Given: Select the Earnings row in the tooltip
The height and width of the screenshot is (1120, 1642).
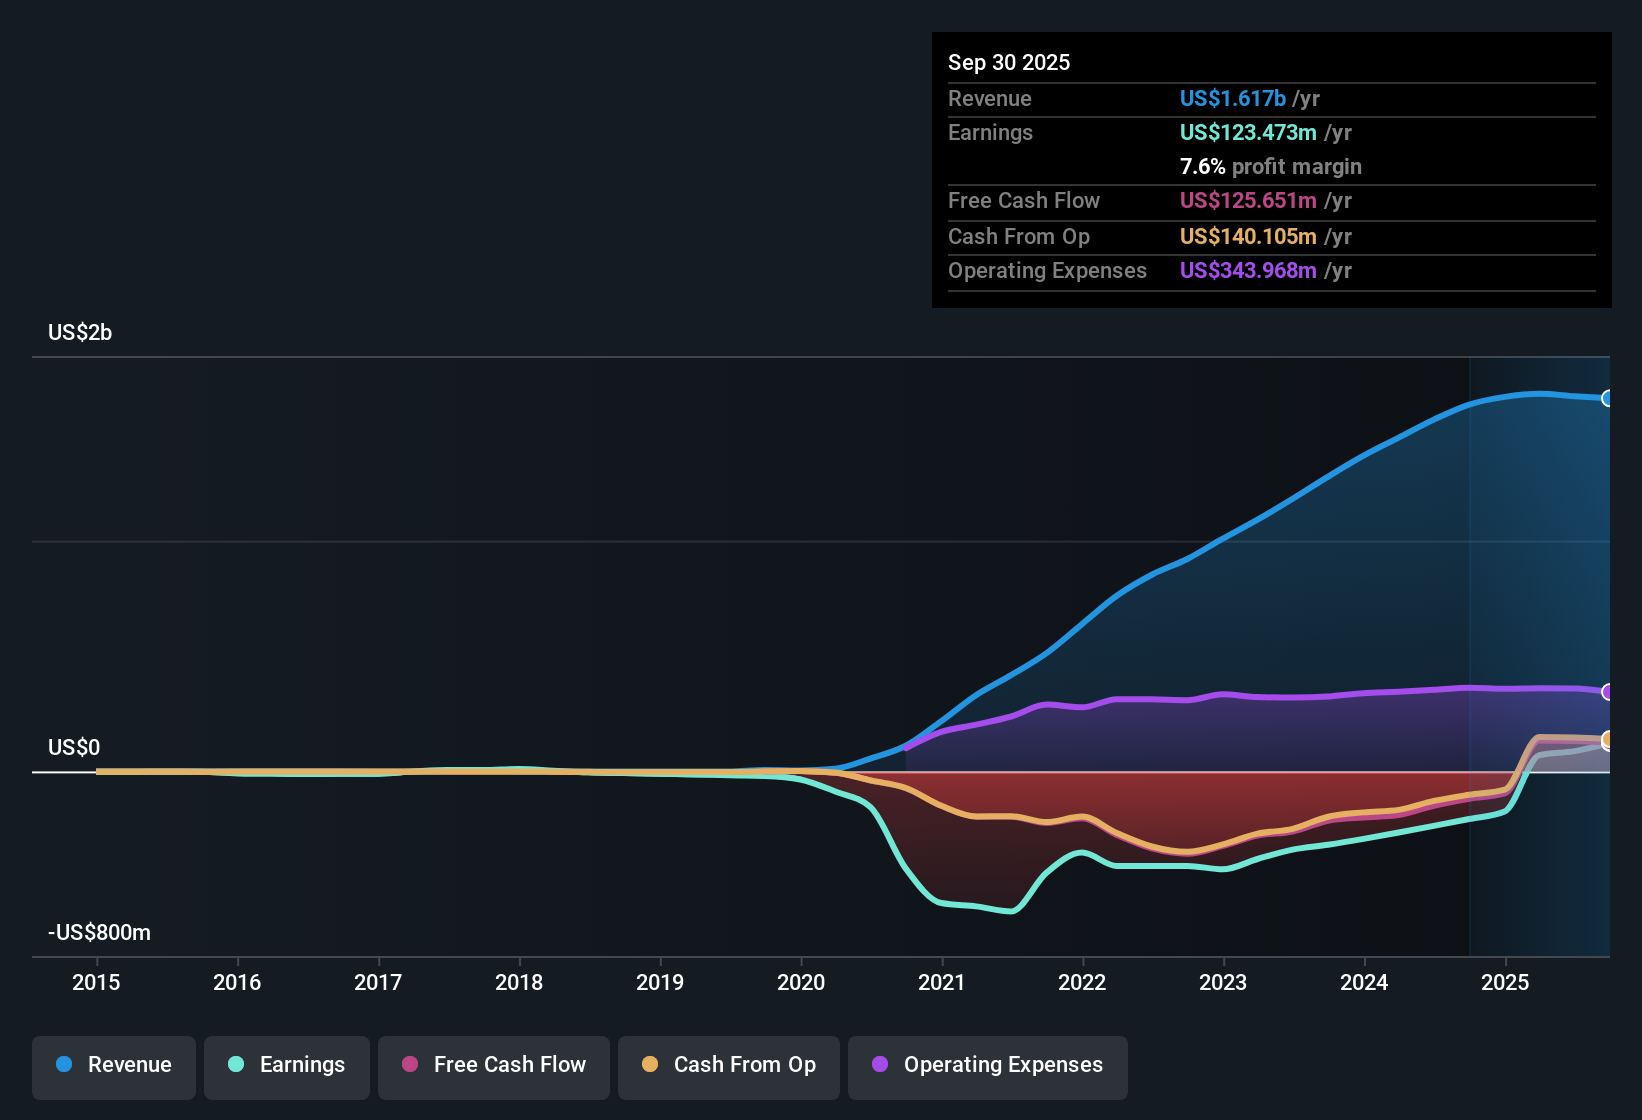Looking at the screenshot, I should click(x=1270, y=132).
